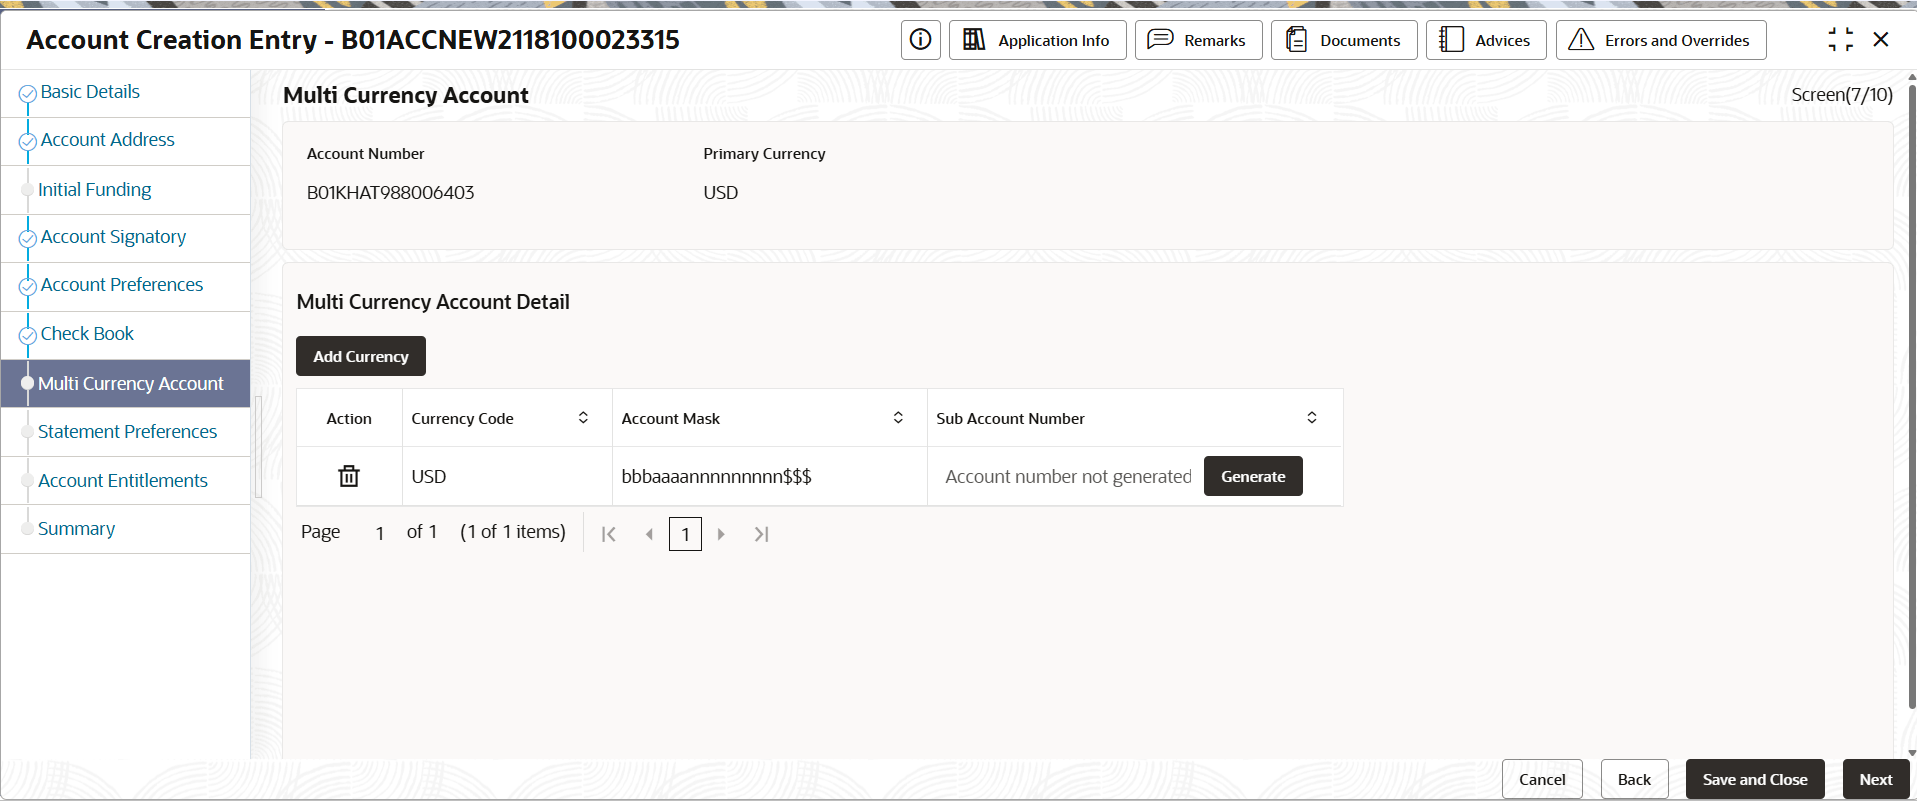Screen dimensions: 1917x801
Task: Click the sidebar collapse handle
Action: pos(258,446)
